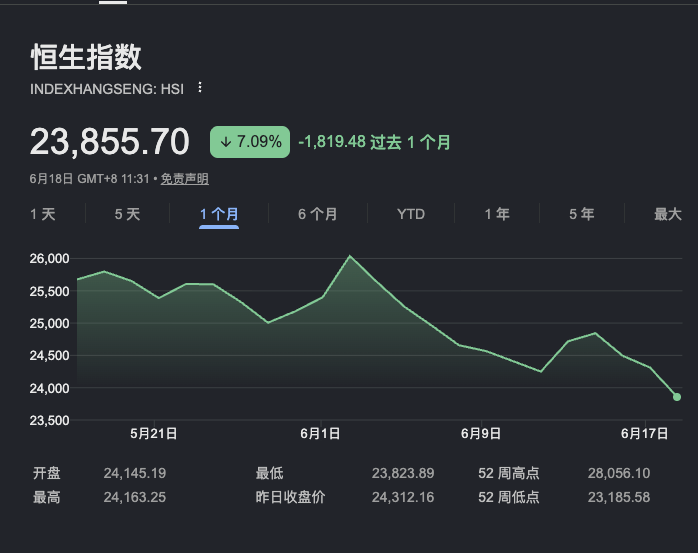Screen dimensions: 698x553
Task: Click the 52-week high 28,056.10
Action: pos(619,473)
